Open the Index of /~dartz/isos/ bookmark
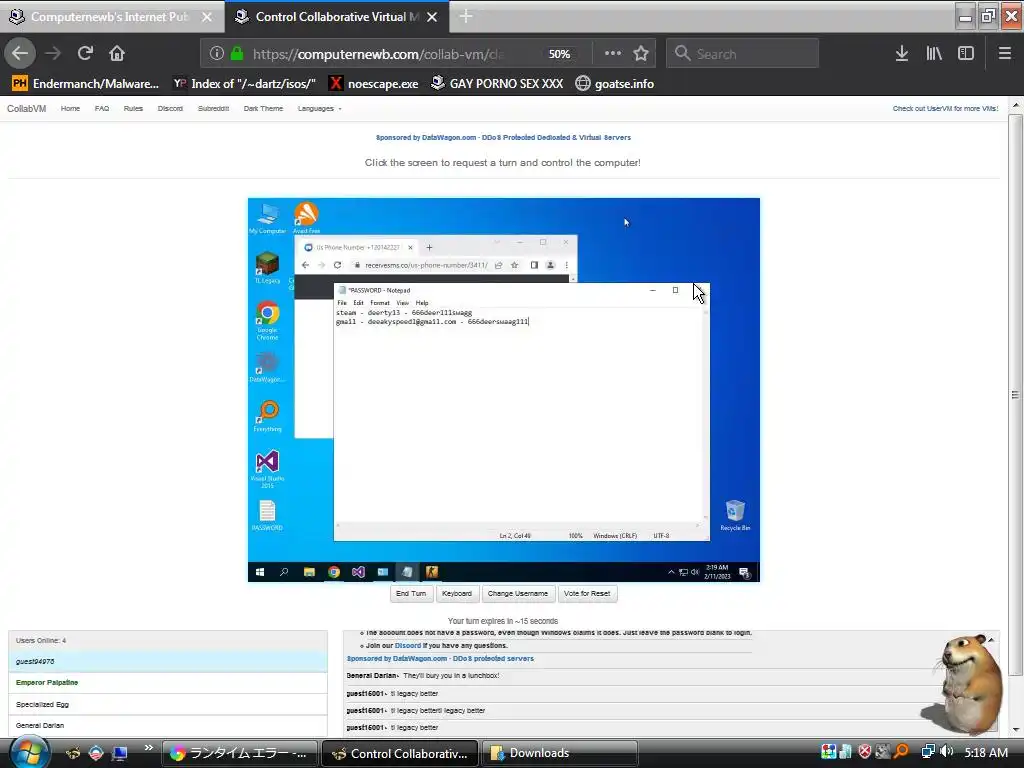The image size is (1024, 768). 244,84
